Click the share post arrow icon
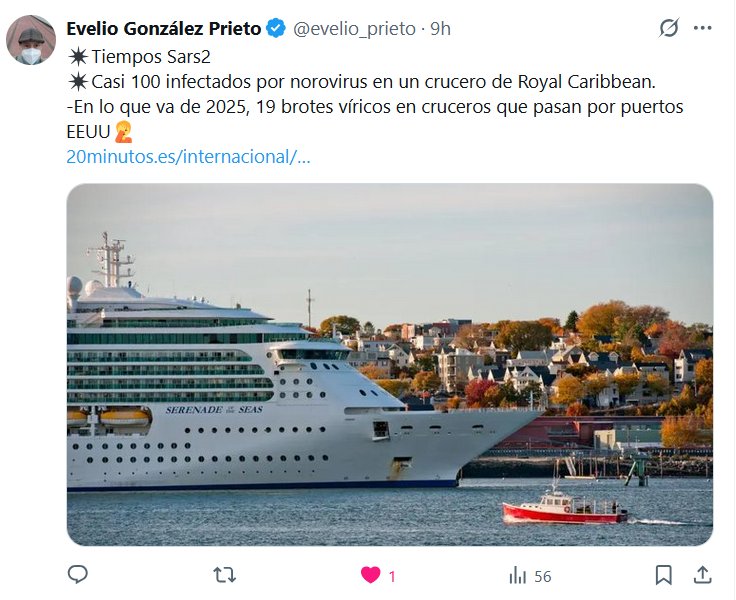The image size is (736, 600). click(x=702, y=575)
